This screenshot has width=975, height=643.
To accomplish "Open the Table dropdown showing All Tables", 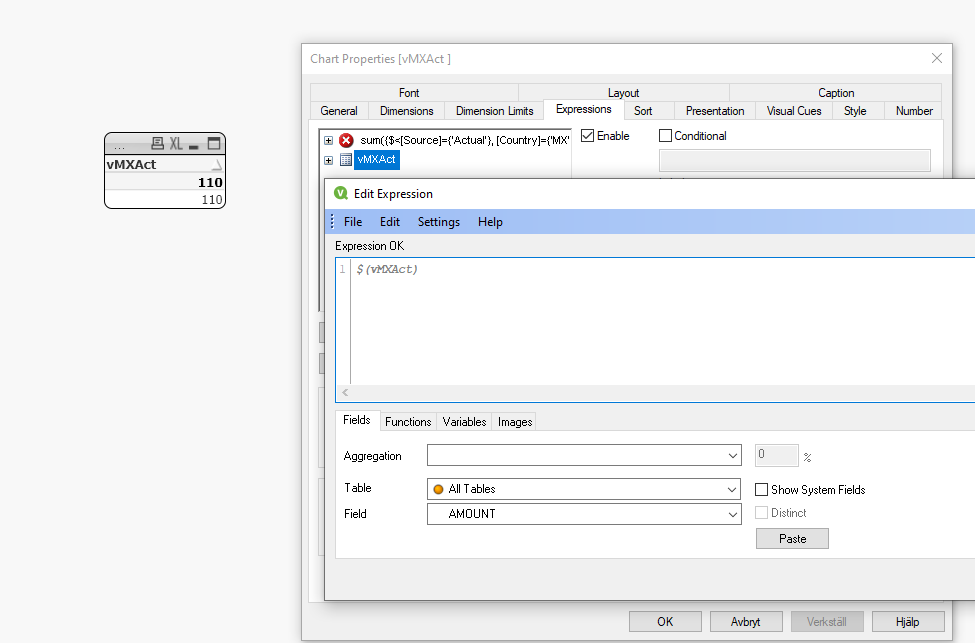I will tap(732, 489).
